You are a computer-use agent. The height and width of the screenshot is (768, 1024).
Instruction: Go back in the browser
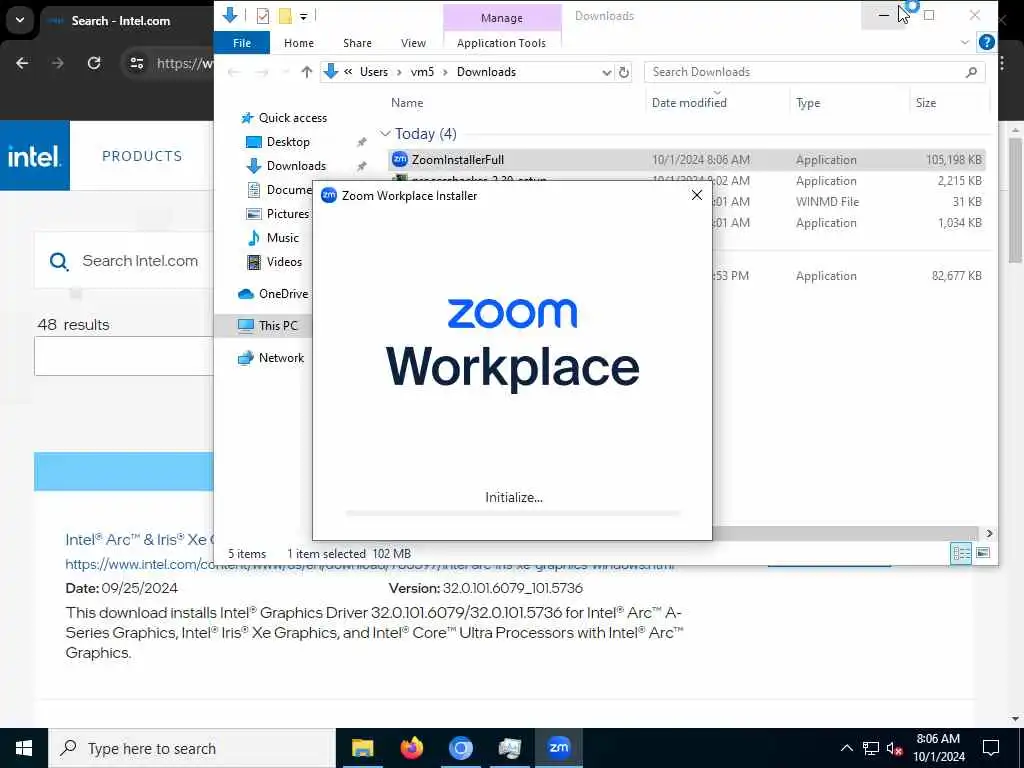22,63
